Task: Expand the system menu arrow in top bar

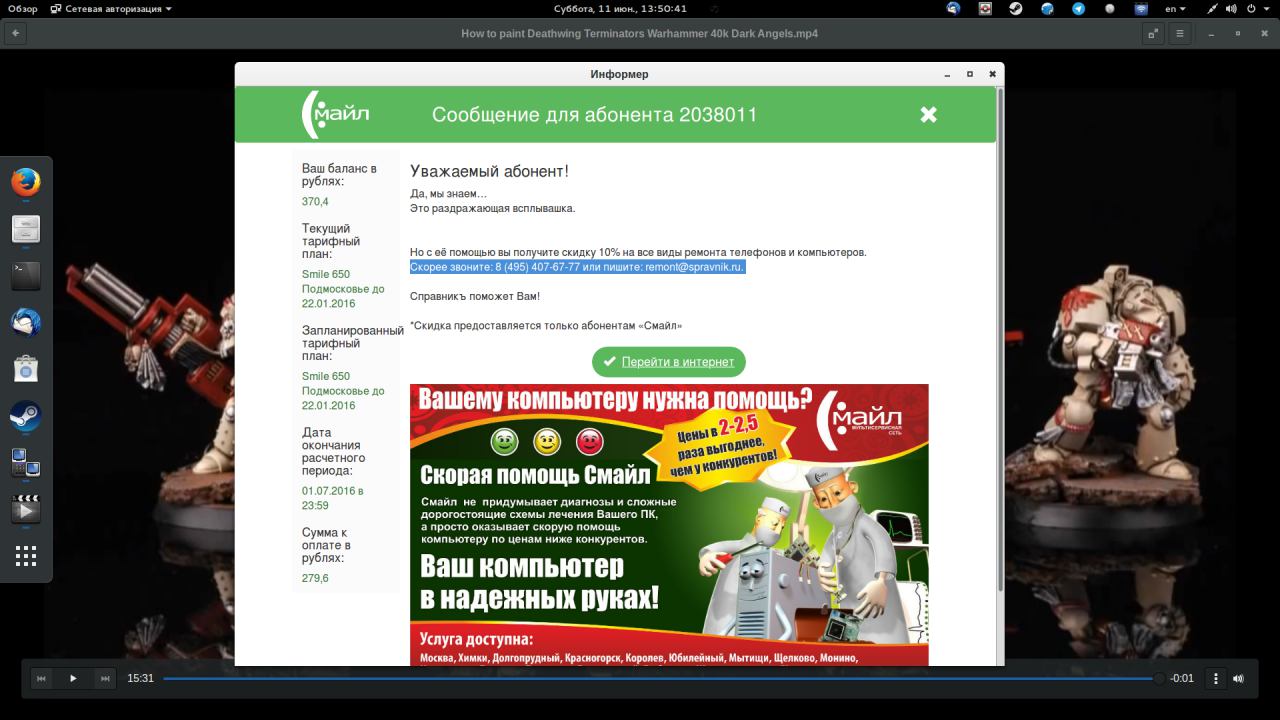Action: pos(1267,9)
